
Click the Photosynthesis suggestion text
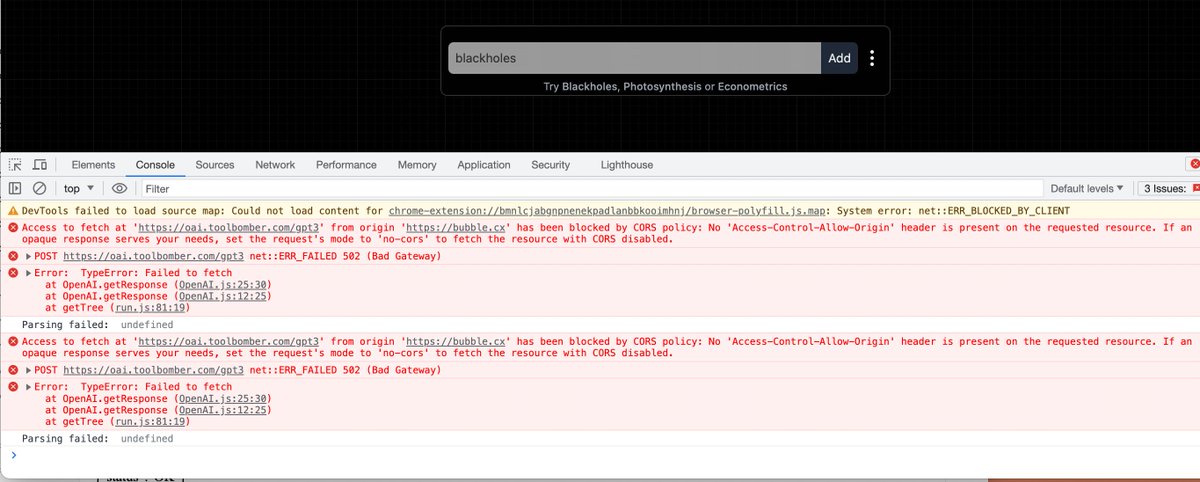662,87
